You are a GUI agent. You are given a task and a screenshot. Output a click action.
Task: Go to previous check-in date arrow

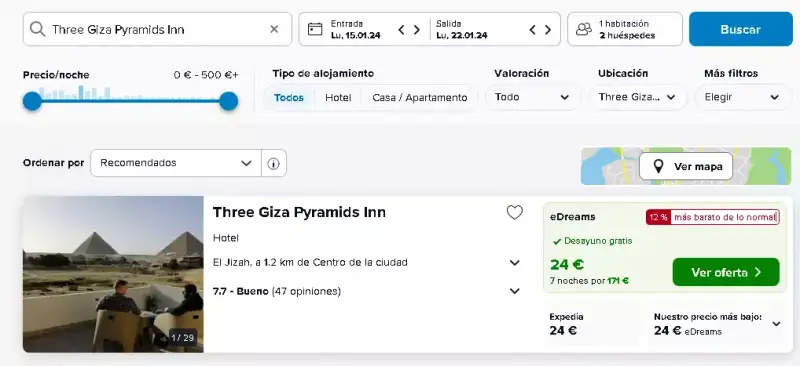401,30
